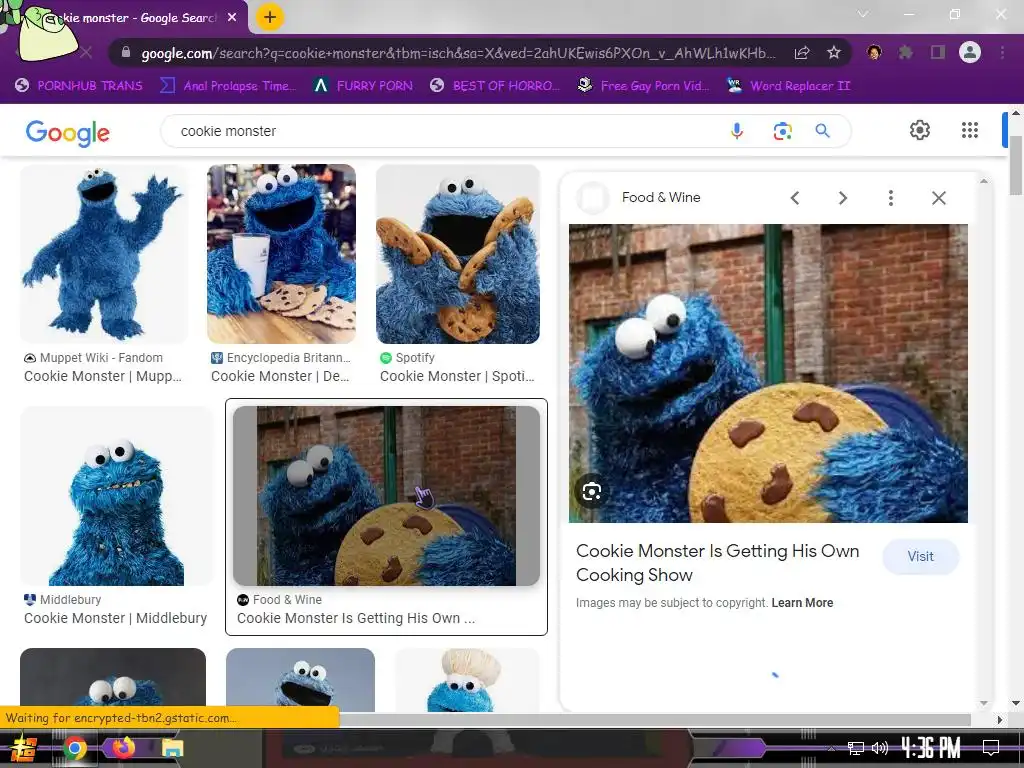Toggle the browser side panel icon
1024x768 pixels.
(x=938, y=52)
